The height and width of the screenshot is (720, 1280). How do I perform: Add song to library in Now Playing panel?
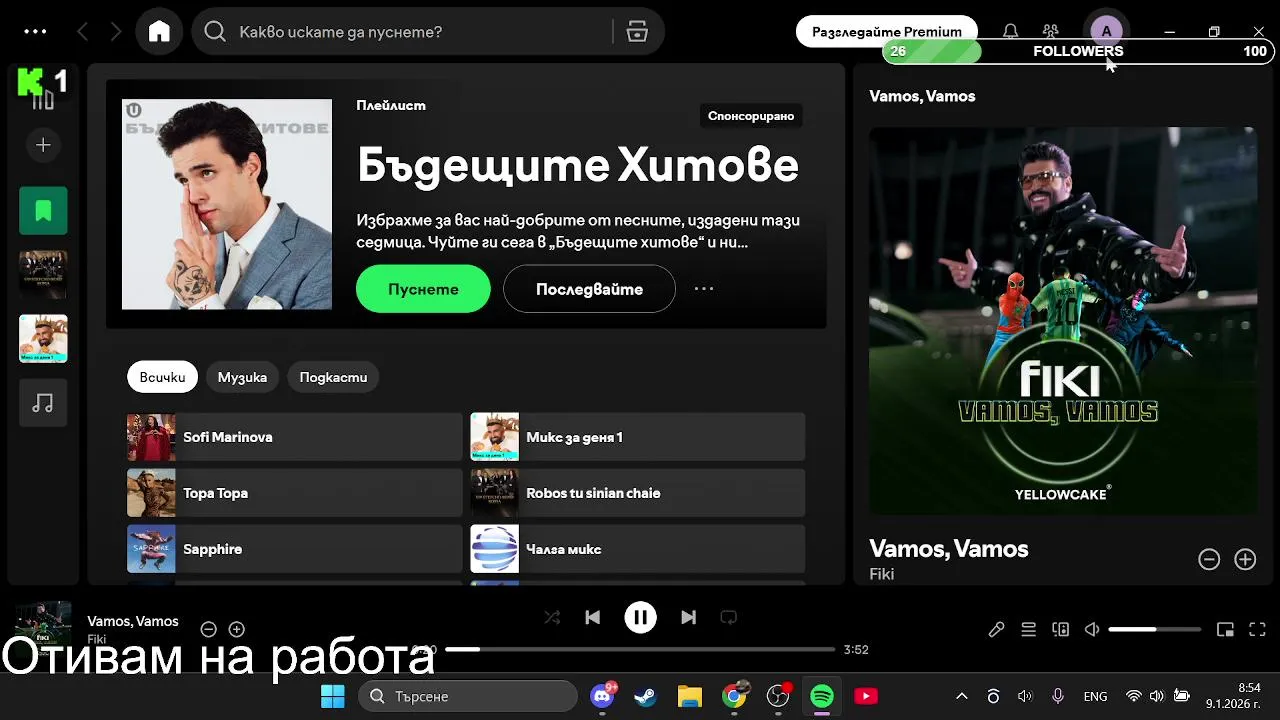tap(1245, 560)
